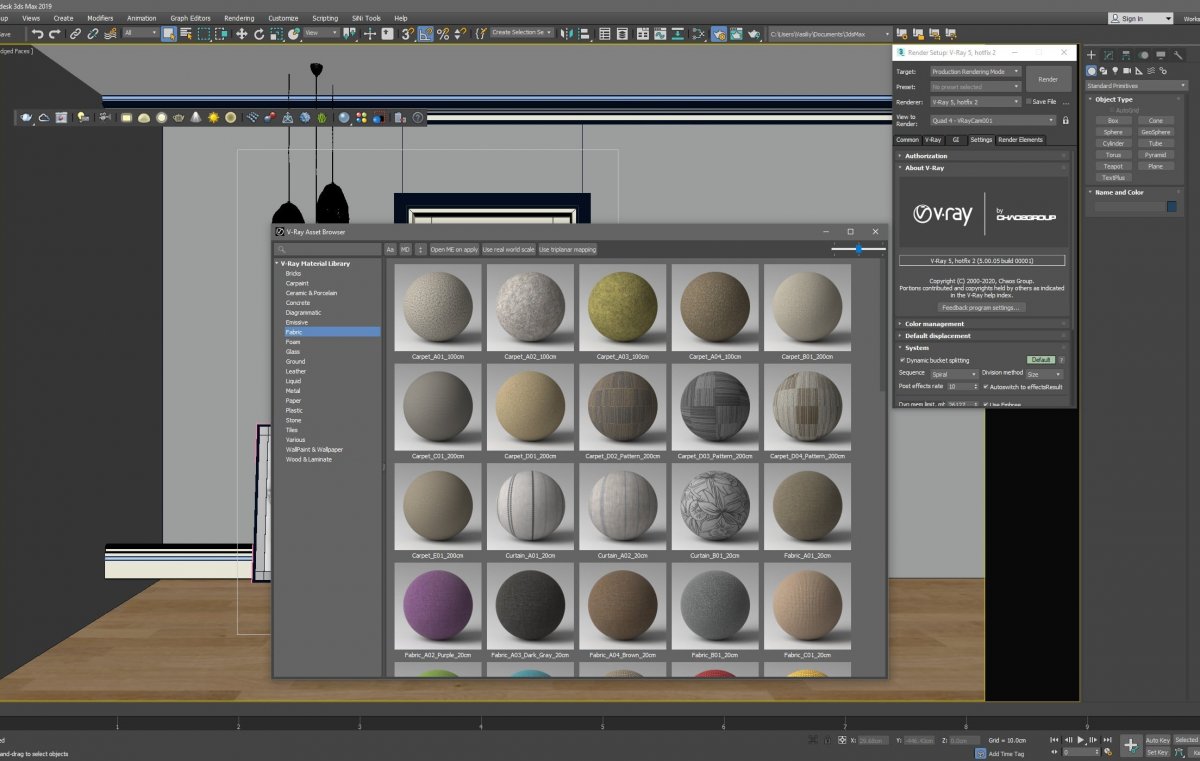This screenshot has height=761, width=1200.
Task: Expand the Authorization rollout
Action: (x=983, y=156)
